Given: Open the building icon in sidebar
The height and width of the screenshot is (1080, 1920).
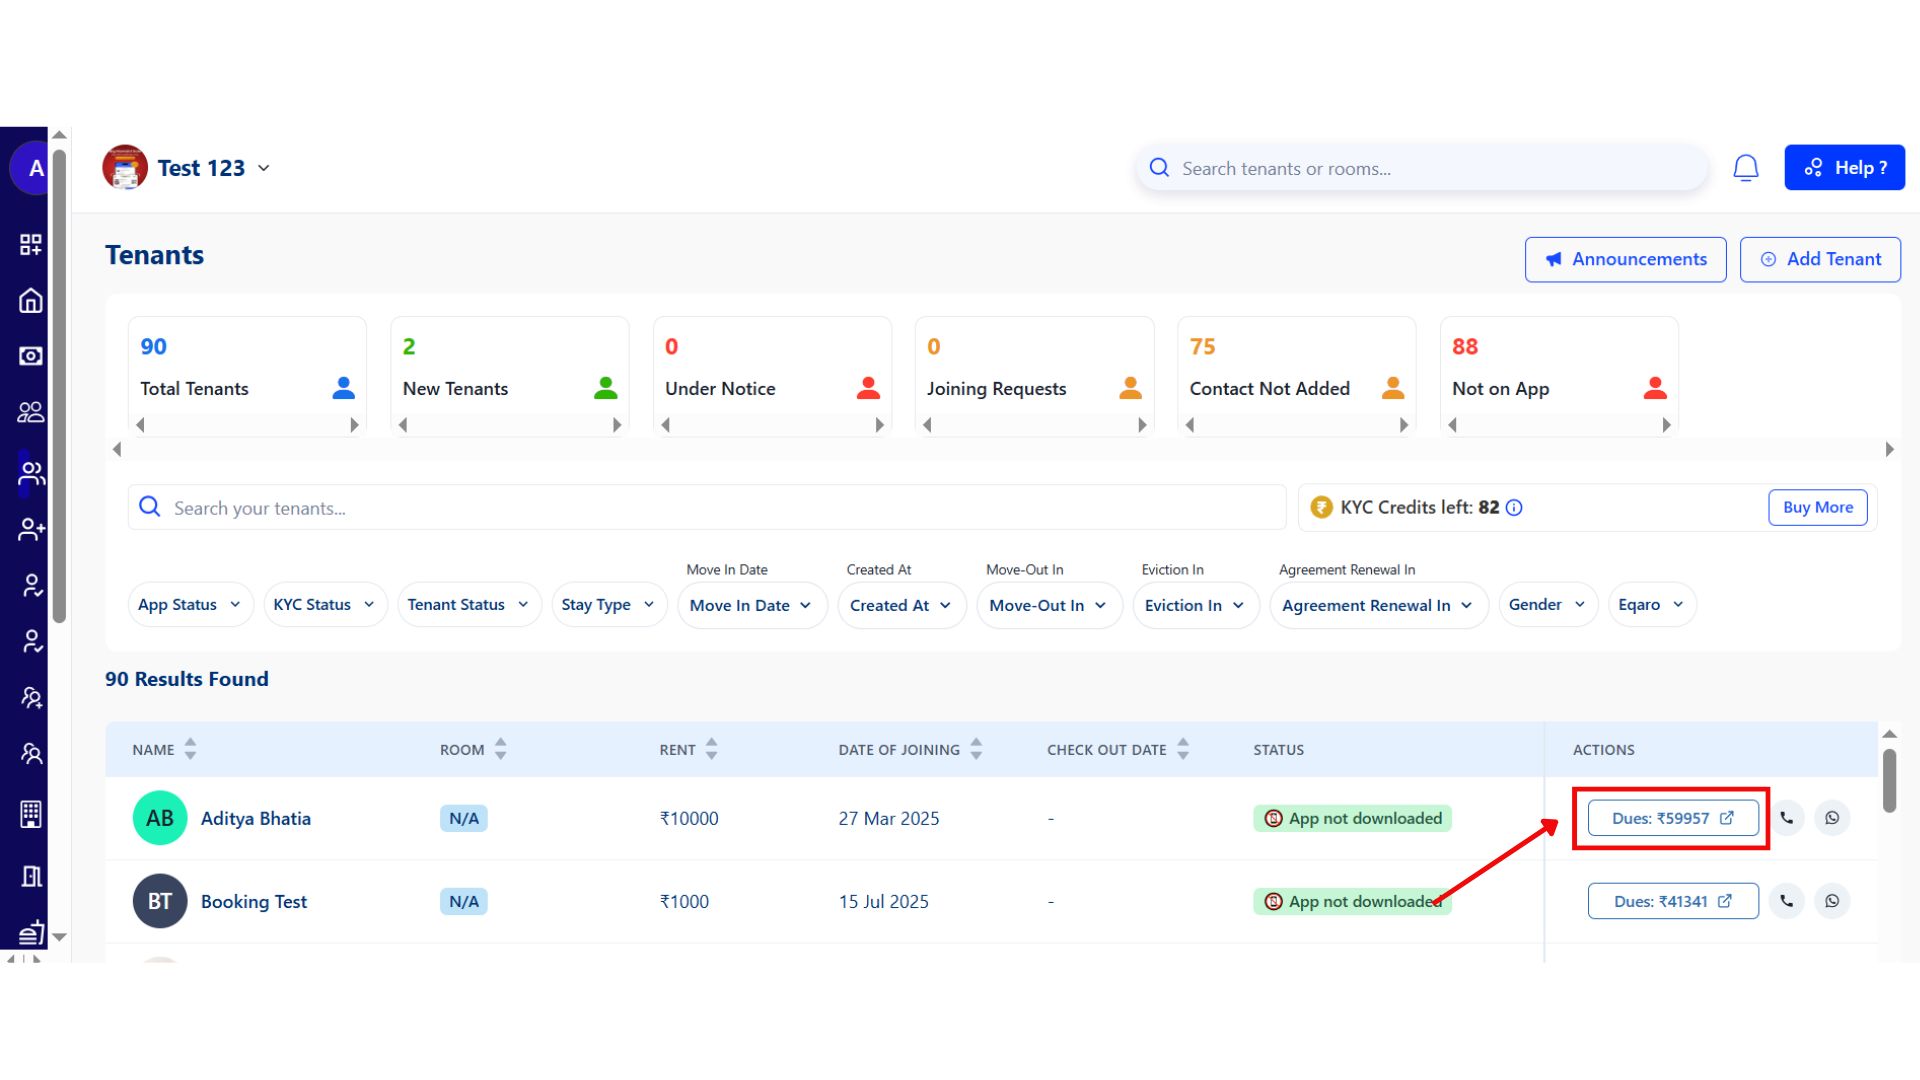Looking at the screenshot, I should (x=31, y=815).
